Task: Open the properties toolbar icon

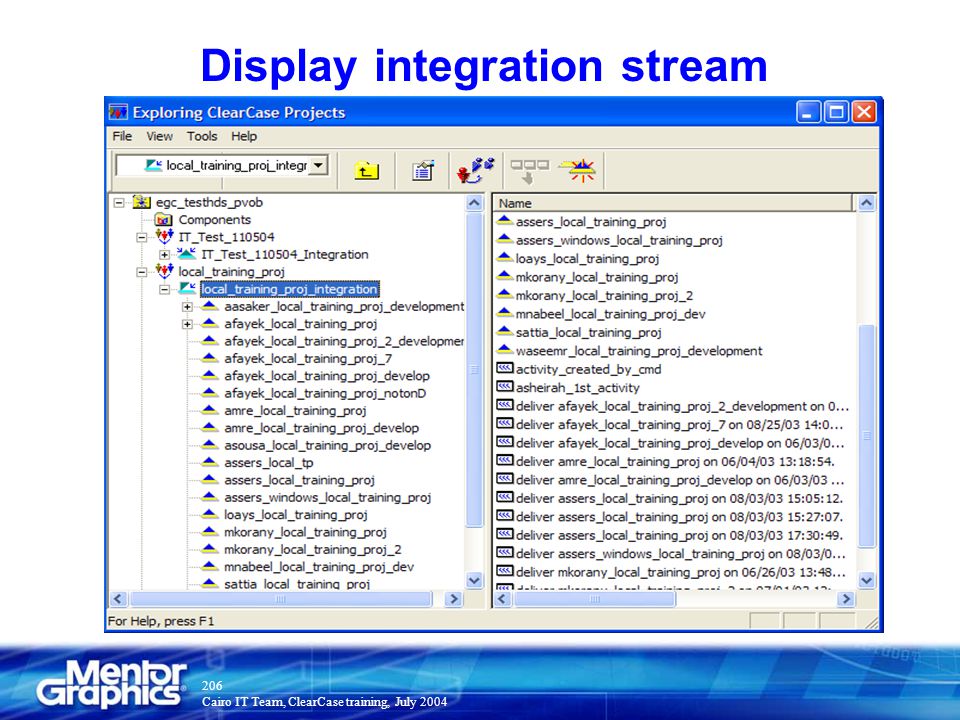Action: pos(423,171)
